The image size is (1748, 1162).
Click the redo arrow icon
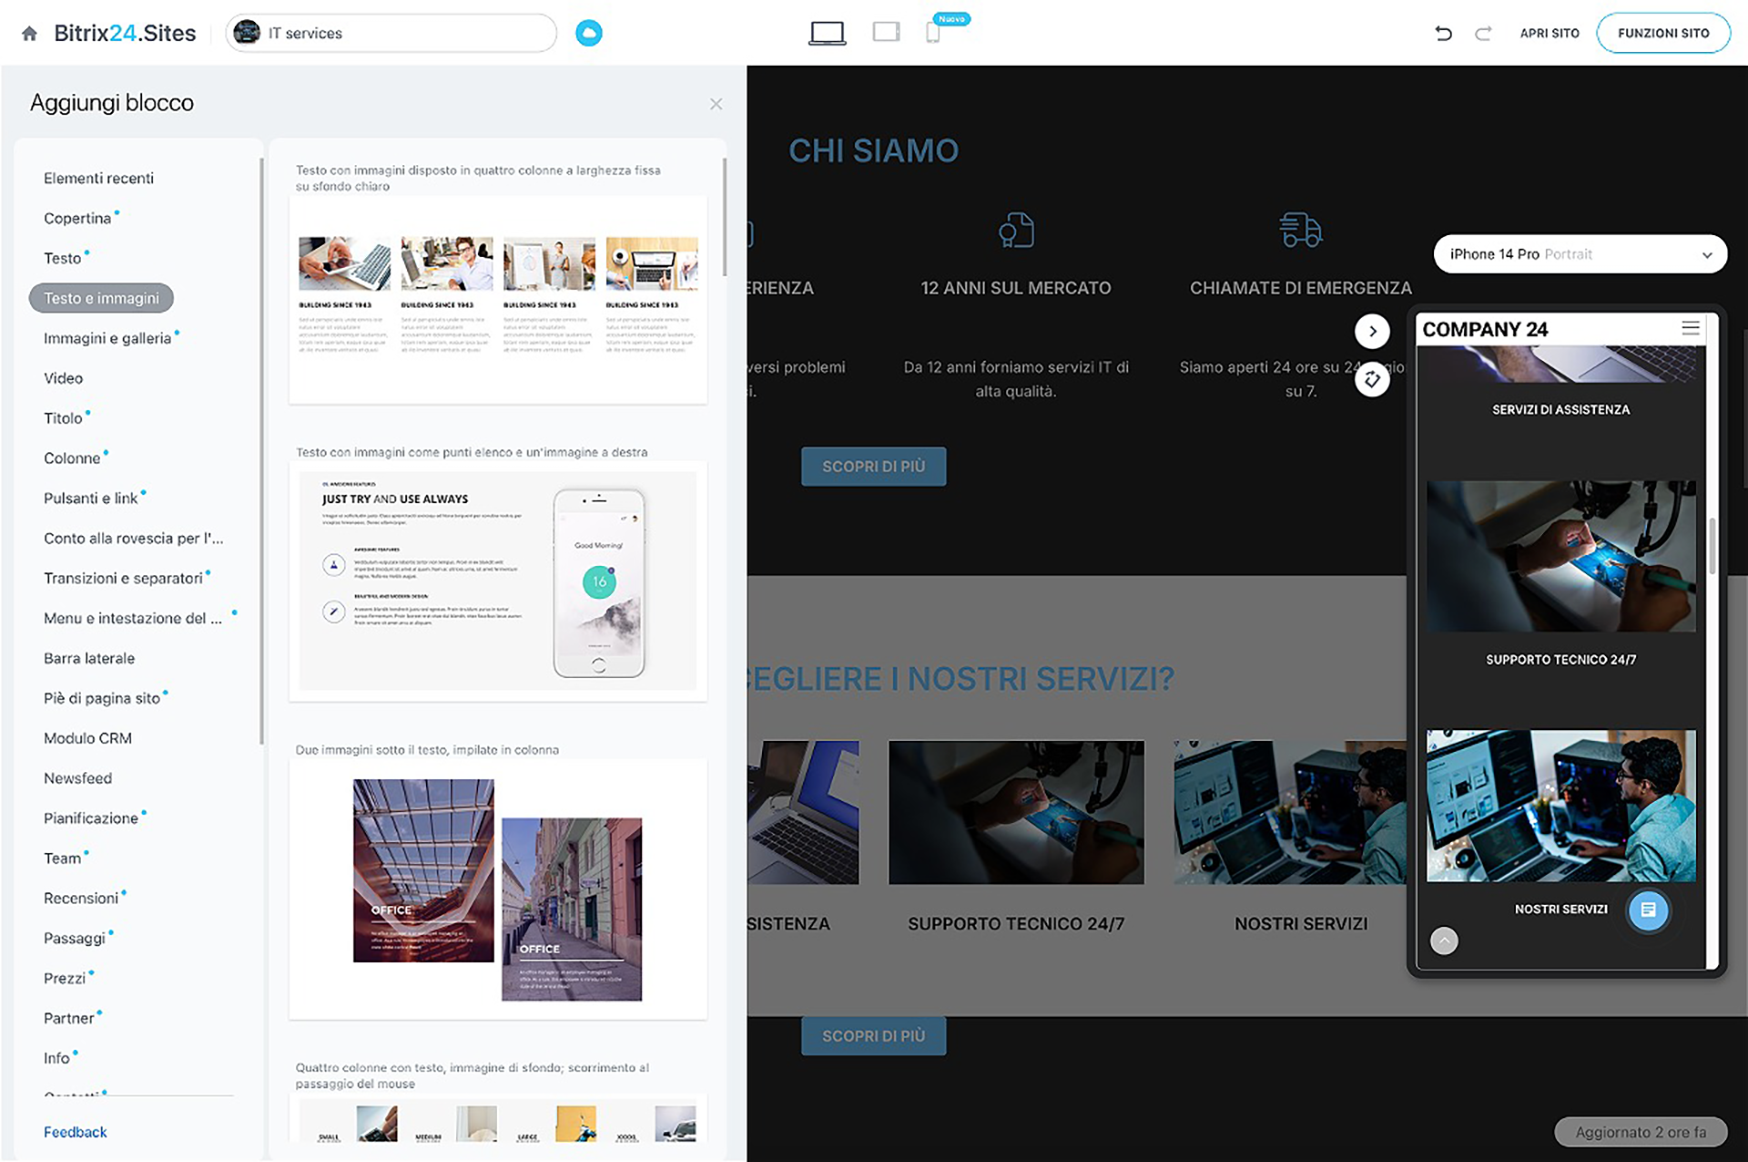(1483, 33)
